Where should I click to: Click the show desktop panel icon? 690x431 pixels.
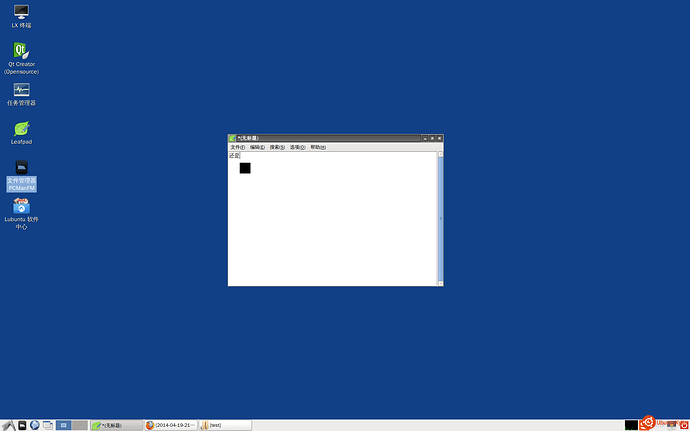click(x=48, y=425)
